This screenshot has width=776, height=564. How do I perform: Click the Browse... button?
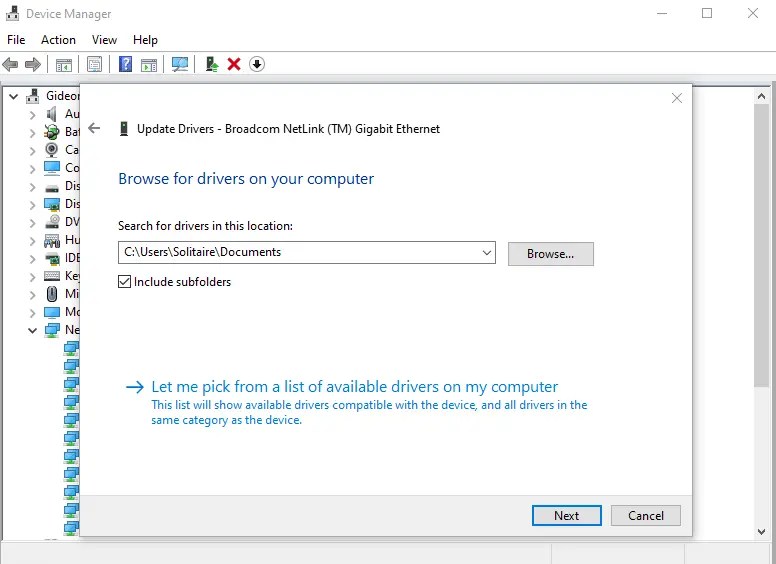coord(551,254)
